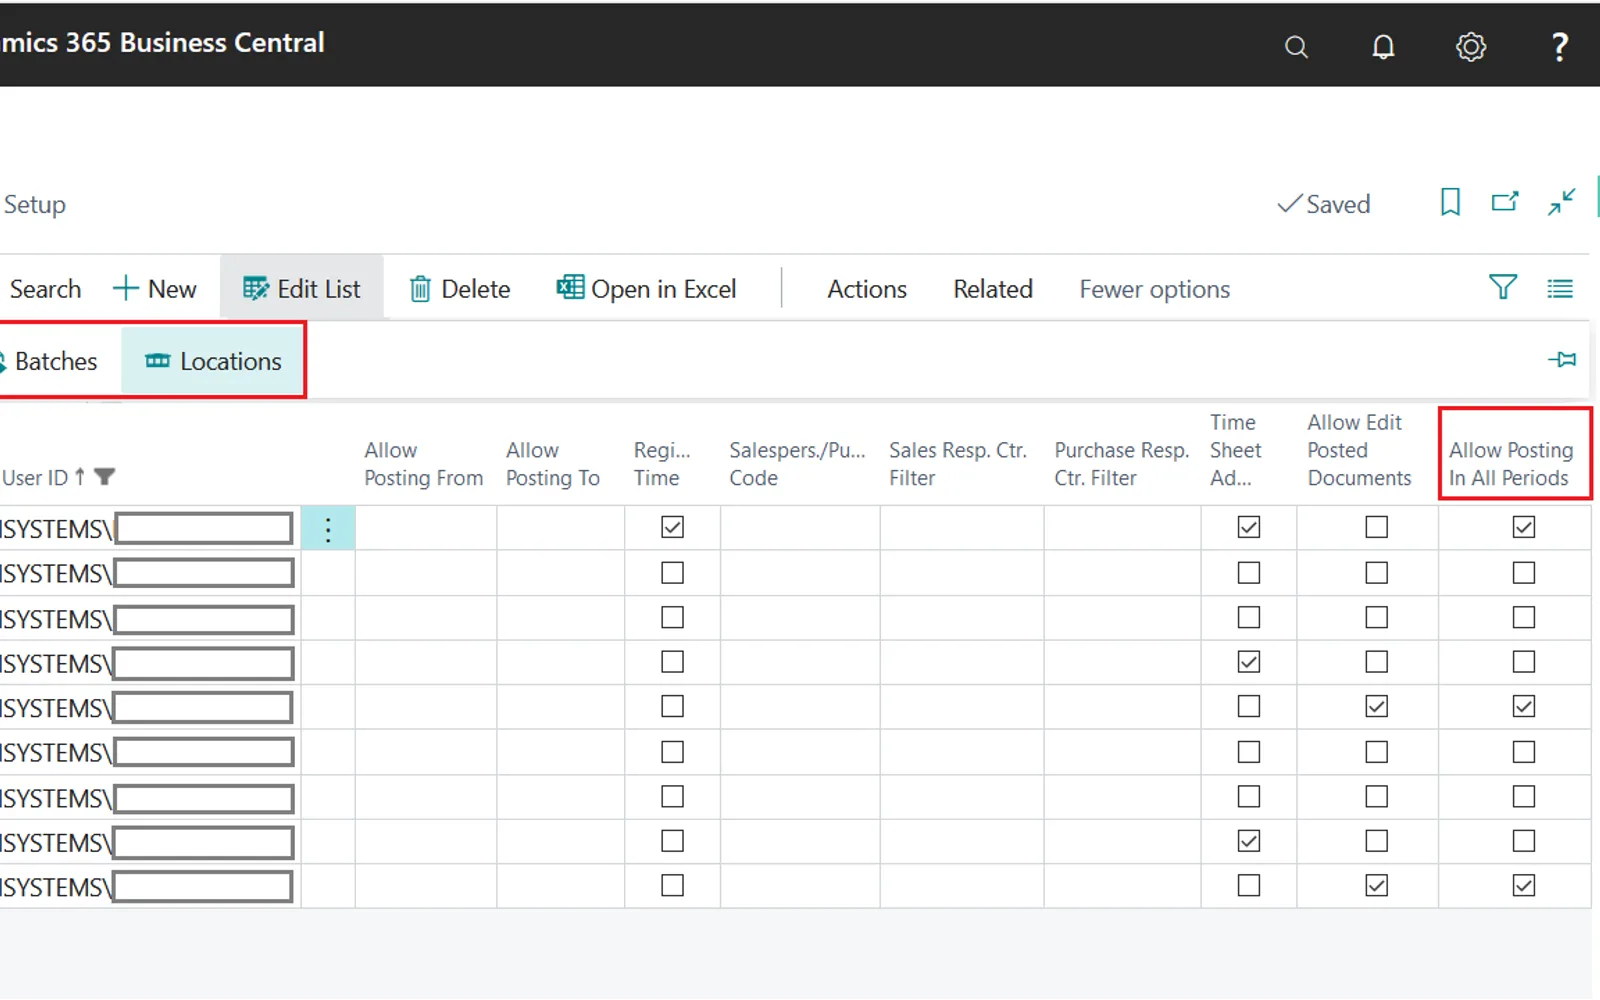Click Allow Posting To column header
Image resolution: width=1600 pixels, height=1000 pixels.
click(552, 464)
